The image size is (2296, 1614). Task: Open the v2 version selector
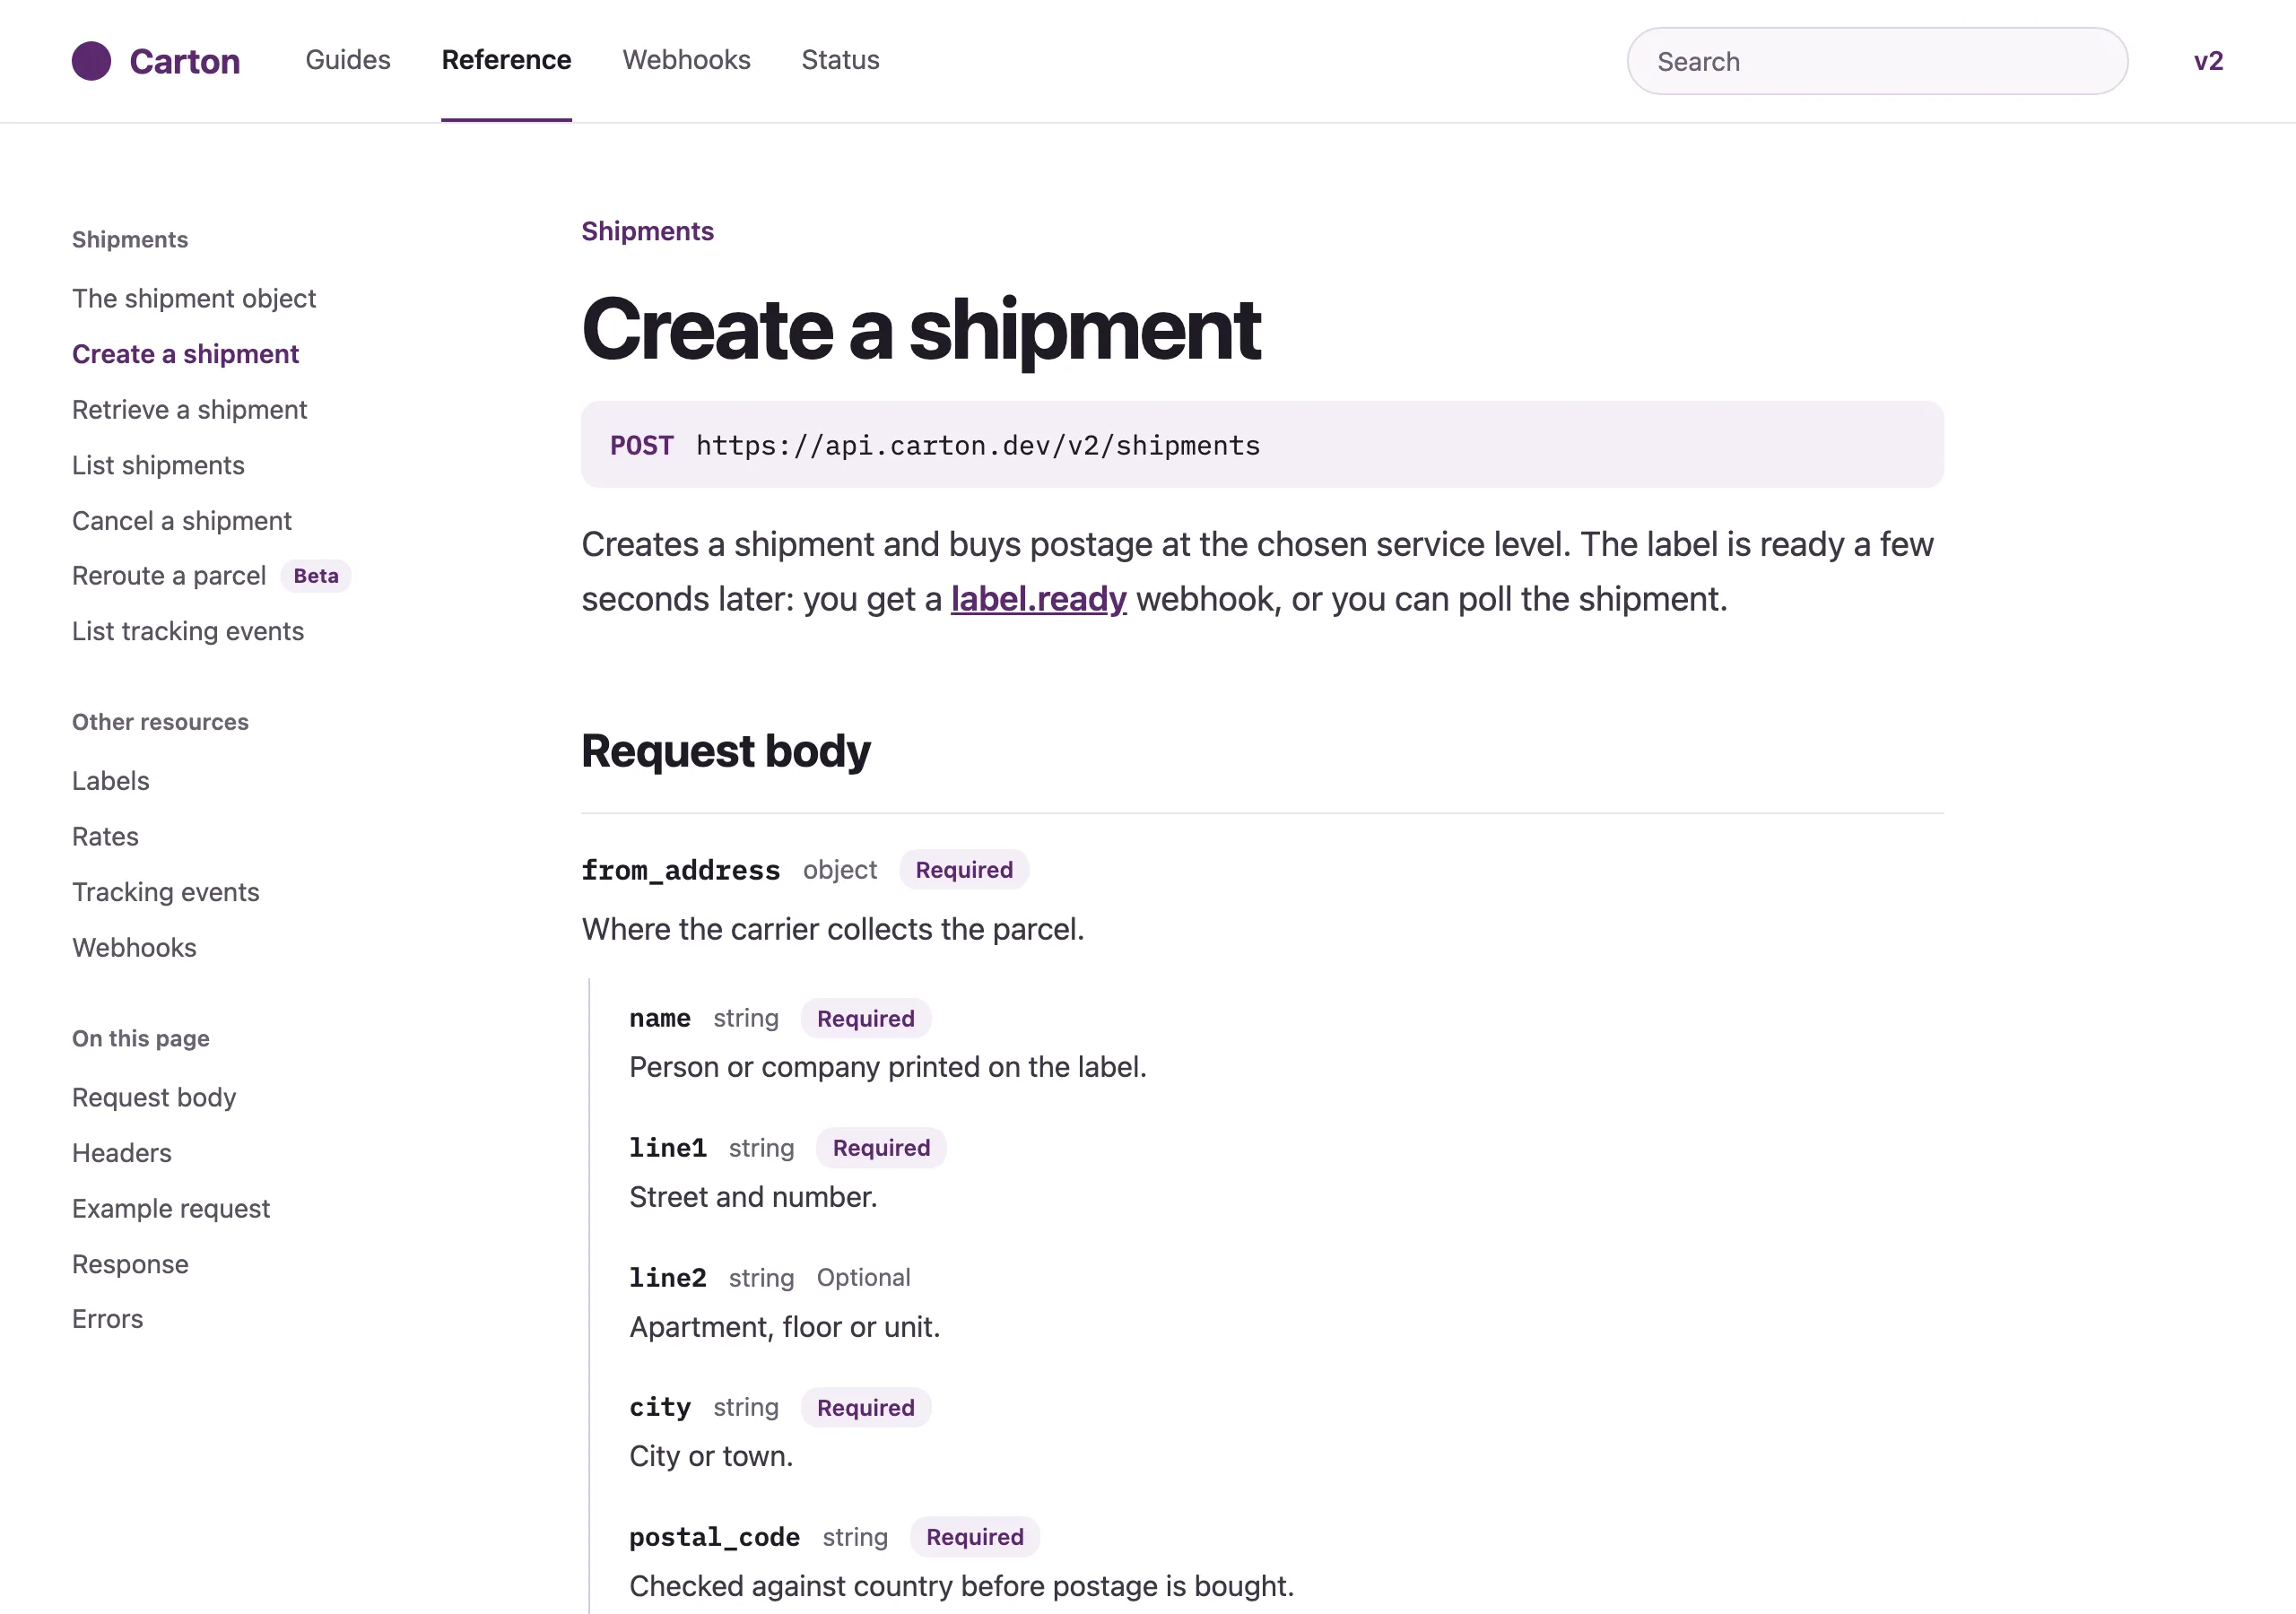pyautogui.click(x=2208, y=61)
